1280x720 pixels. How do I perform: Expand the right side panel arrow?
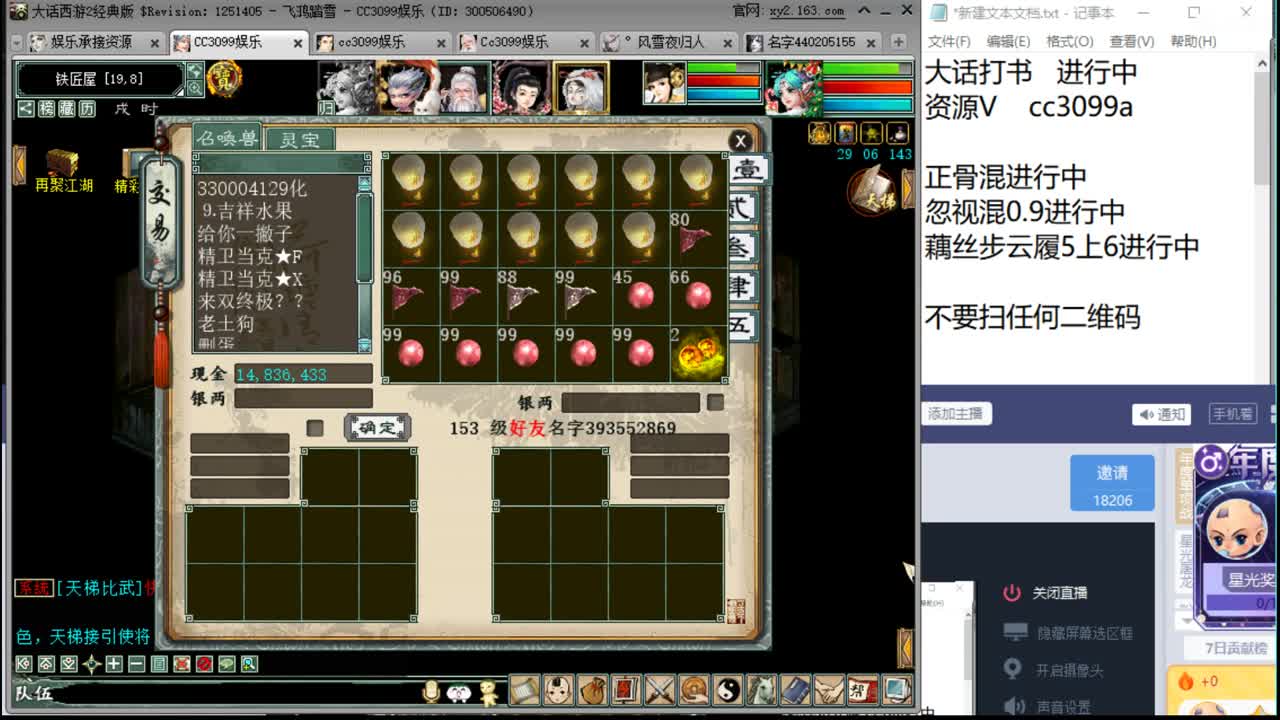tap(907, 189)
